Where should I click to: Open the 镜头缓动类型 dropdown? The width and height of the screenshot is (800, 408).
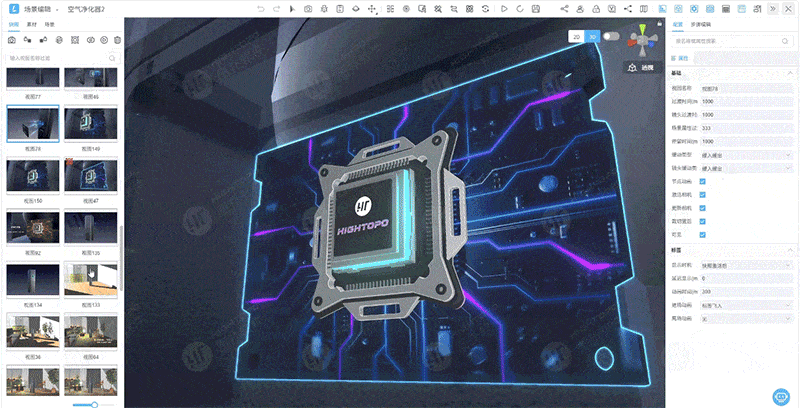tap(746, 168)
